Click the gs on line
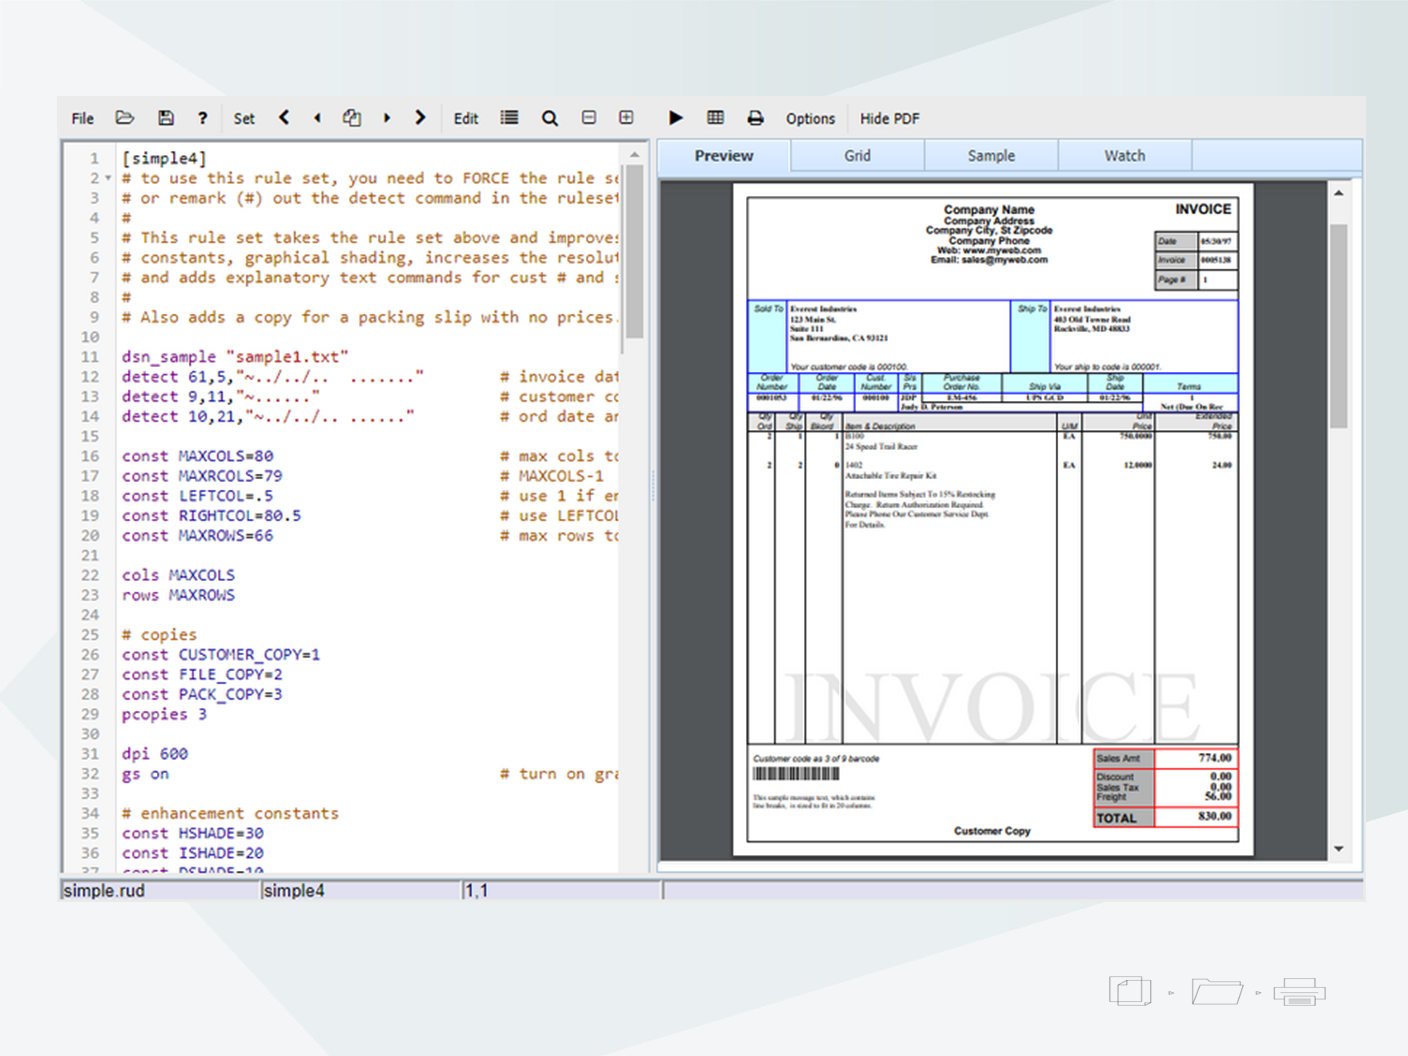Viewport: 1408px width, 1056px height. pyautogui.click(x=145, y=774)
